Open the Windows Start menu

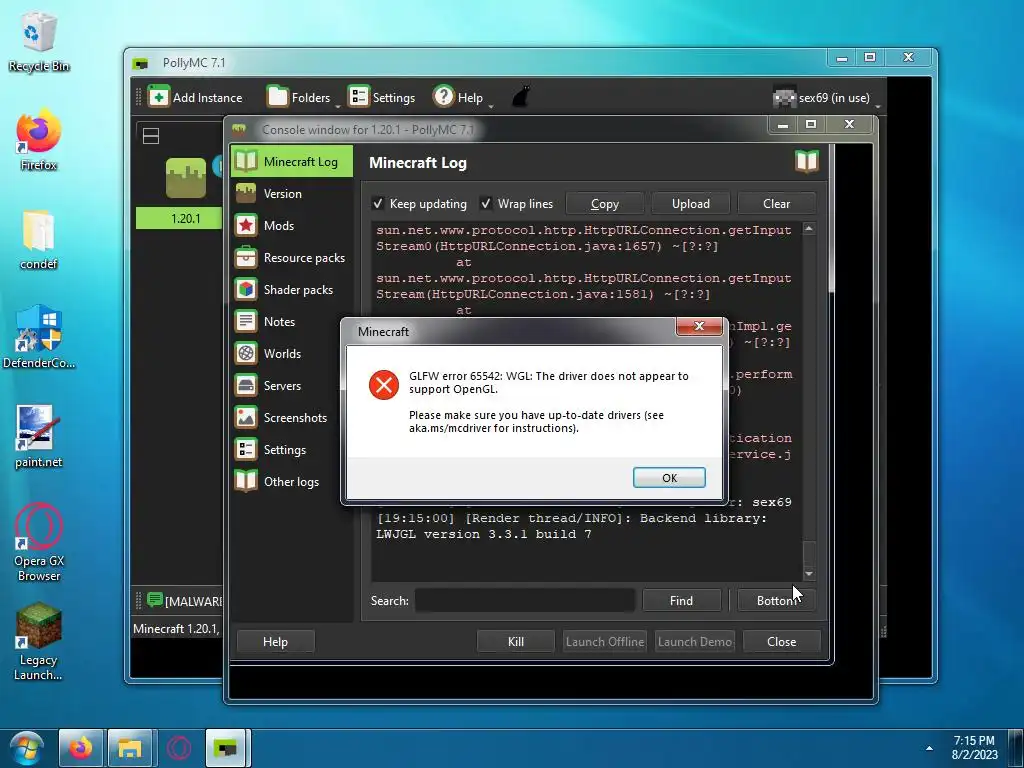click(x=27, y=748)
